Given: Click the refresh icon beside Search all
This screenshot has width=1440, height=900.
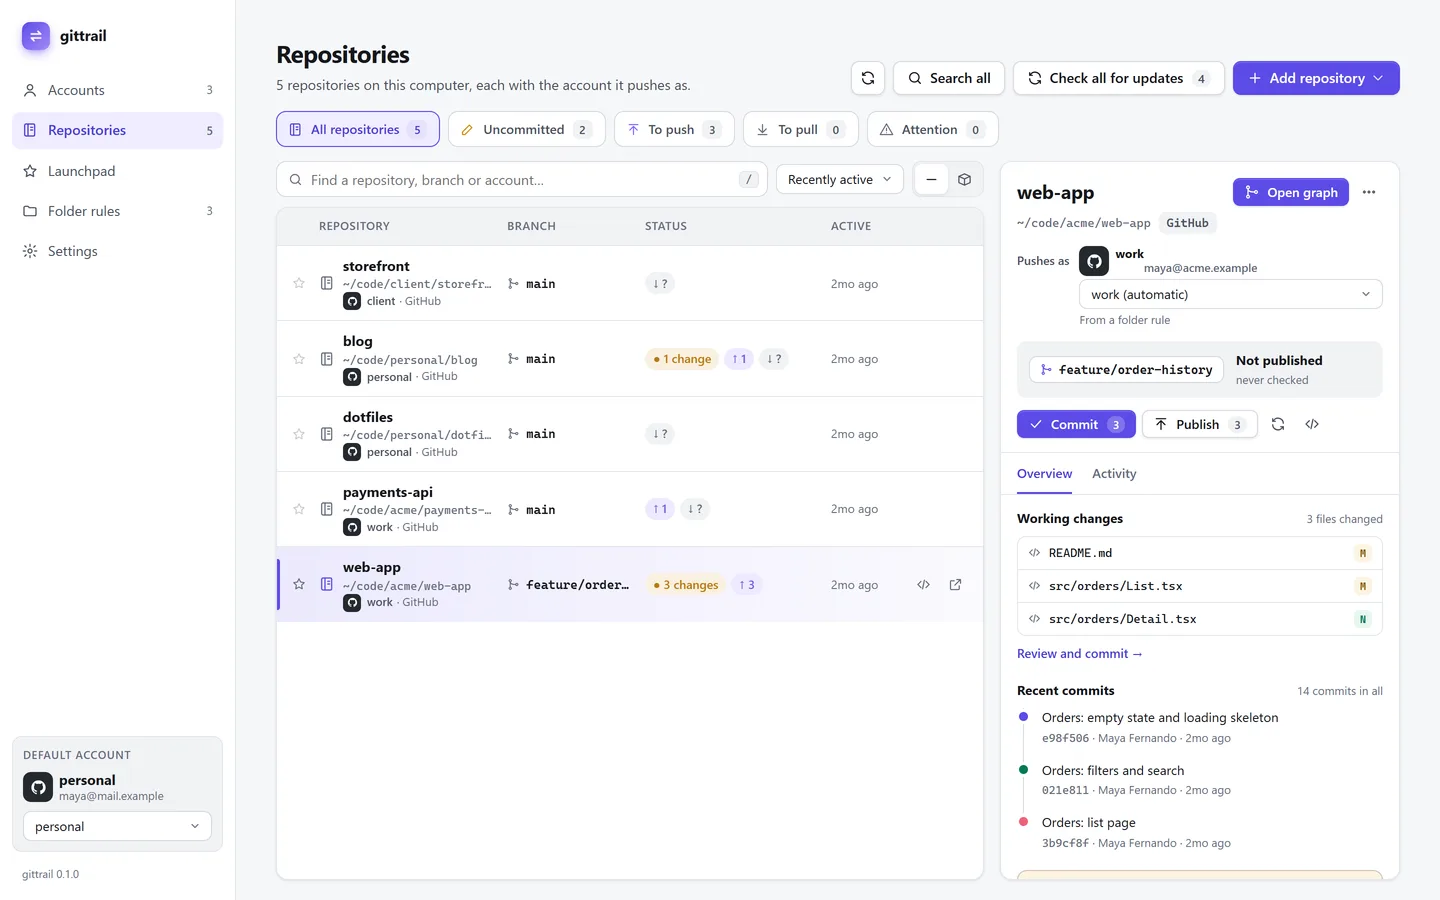Looking at the screenshot, I should tap(868, 78).
